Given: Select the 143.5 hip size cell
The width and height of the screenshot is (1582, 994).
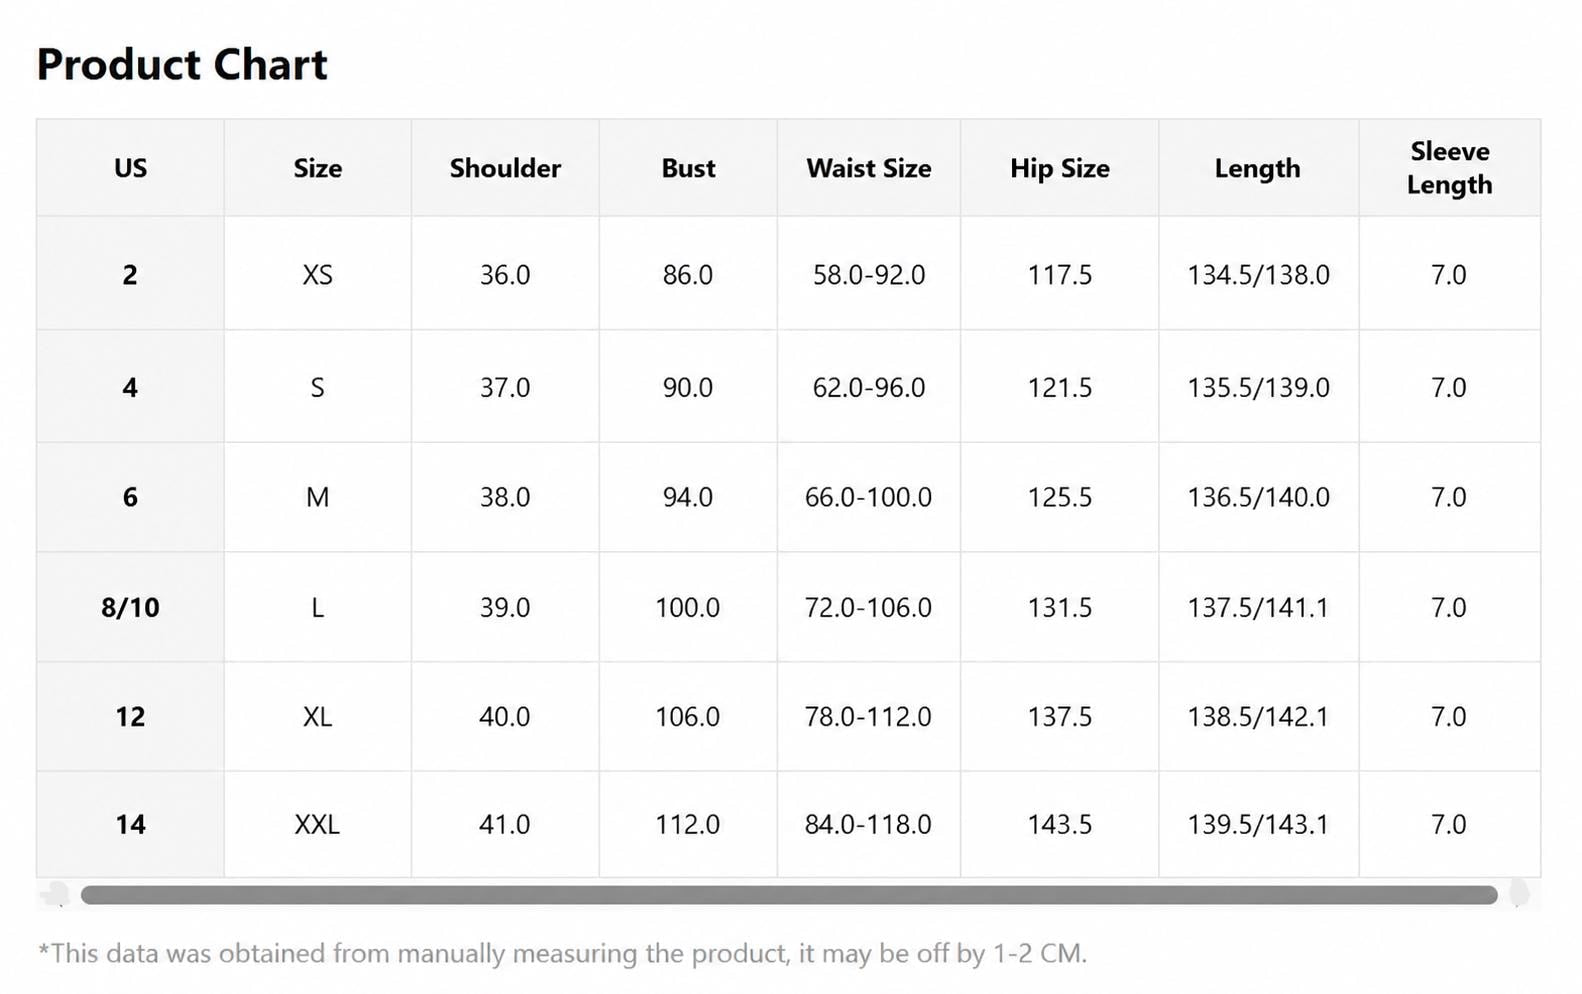Looking at the screenshot, I should pos(1060,824).
